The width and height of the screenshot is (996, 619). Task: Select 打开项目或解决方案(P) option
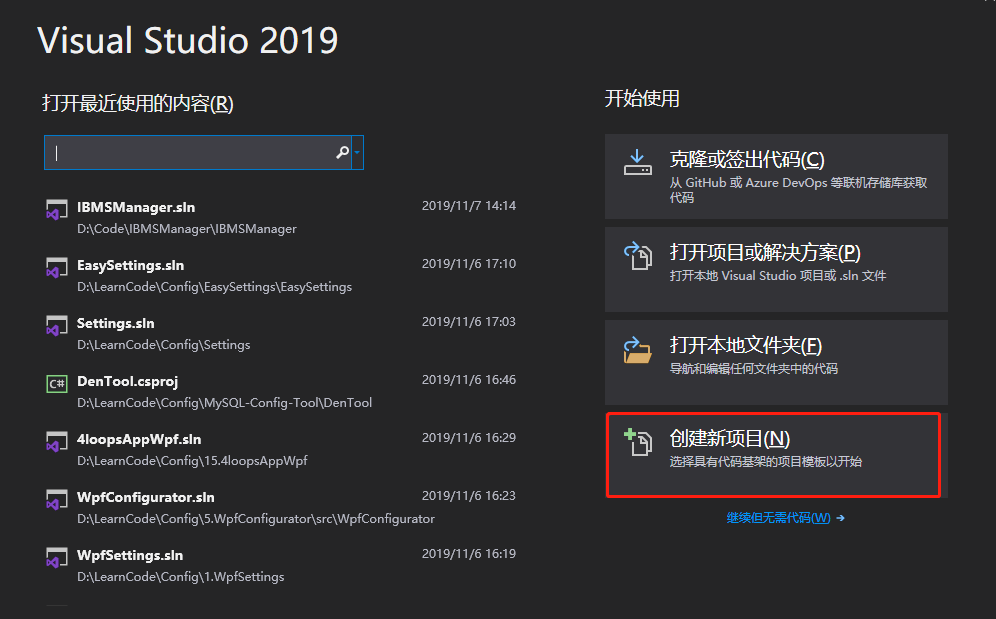[776, 269]
